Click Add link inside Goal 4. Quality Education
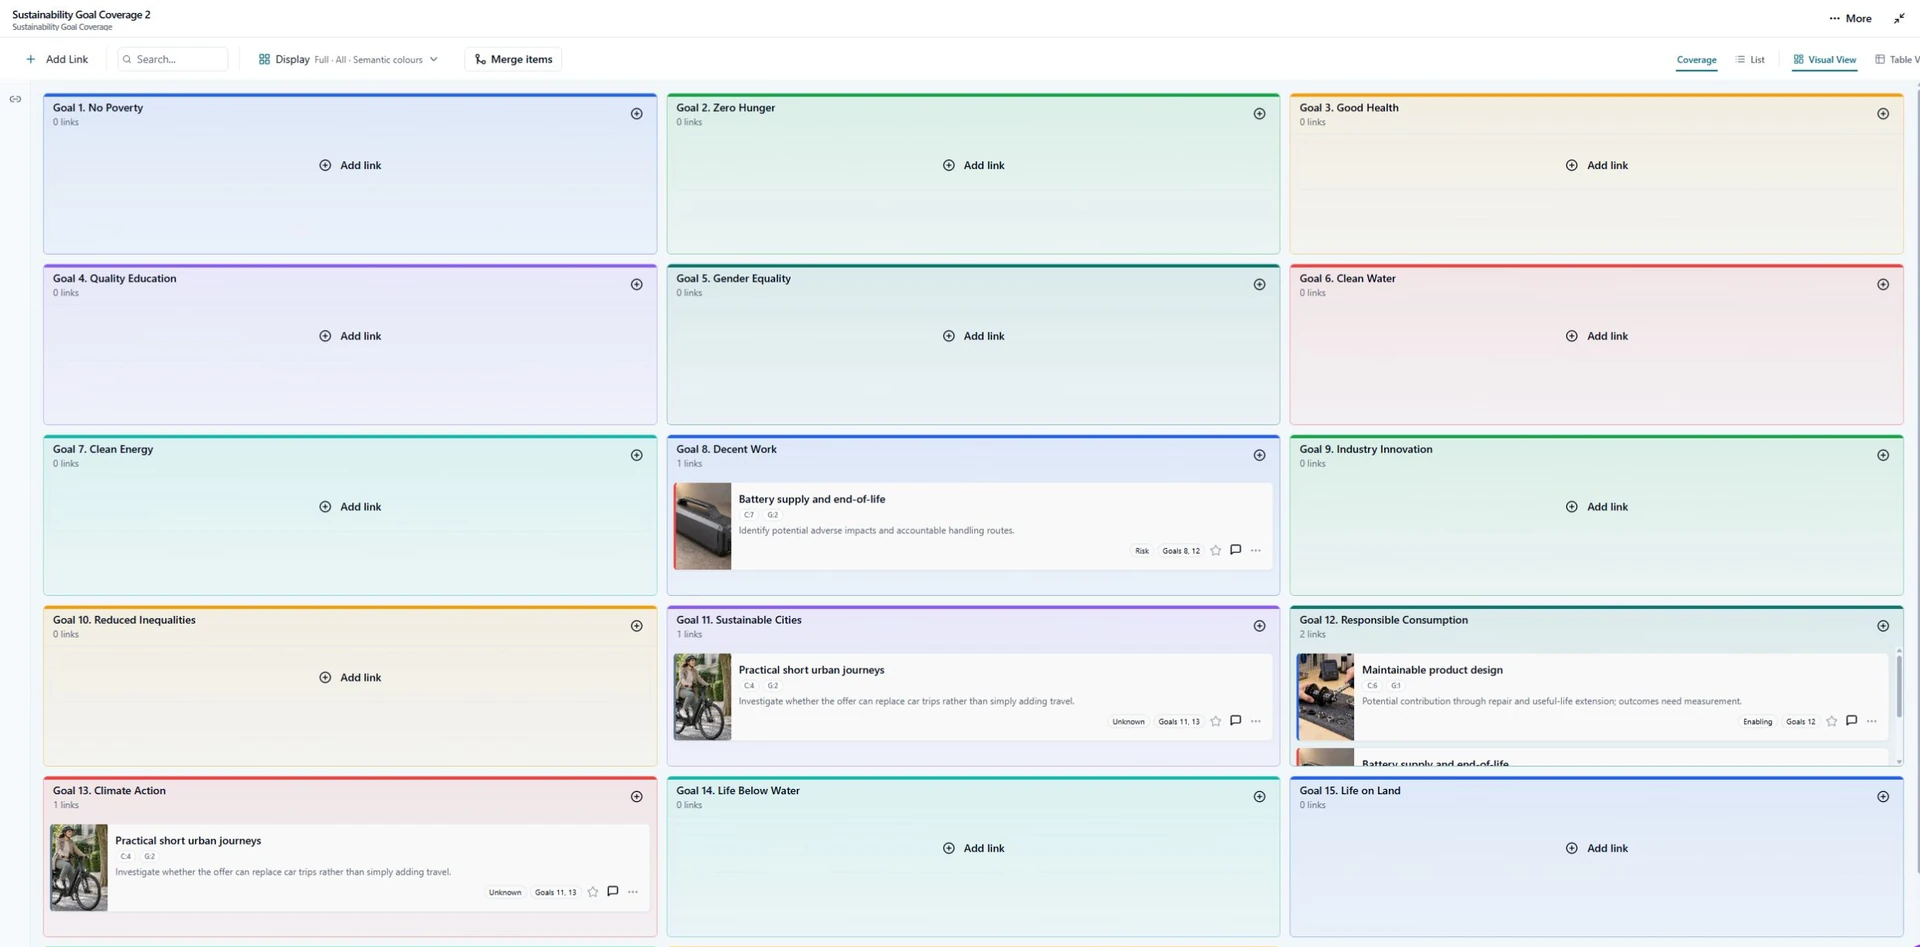The height and width of the screenshot is (947, 1920). click(x=350, y=336)
